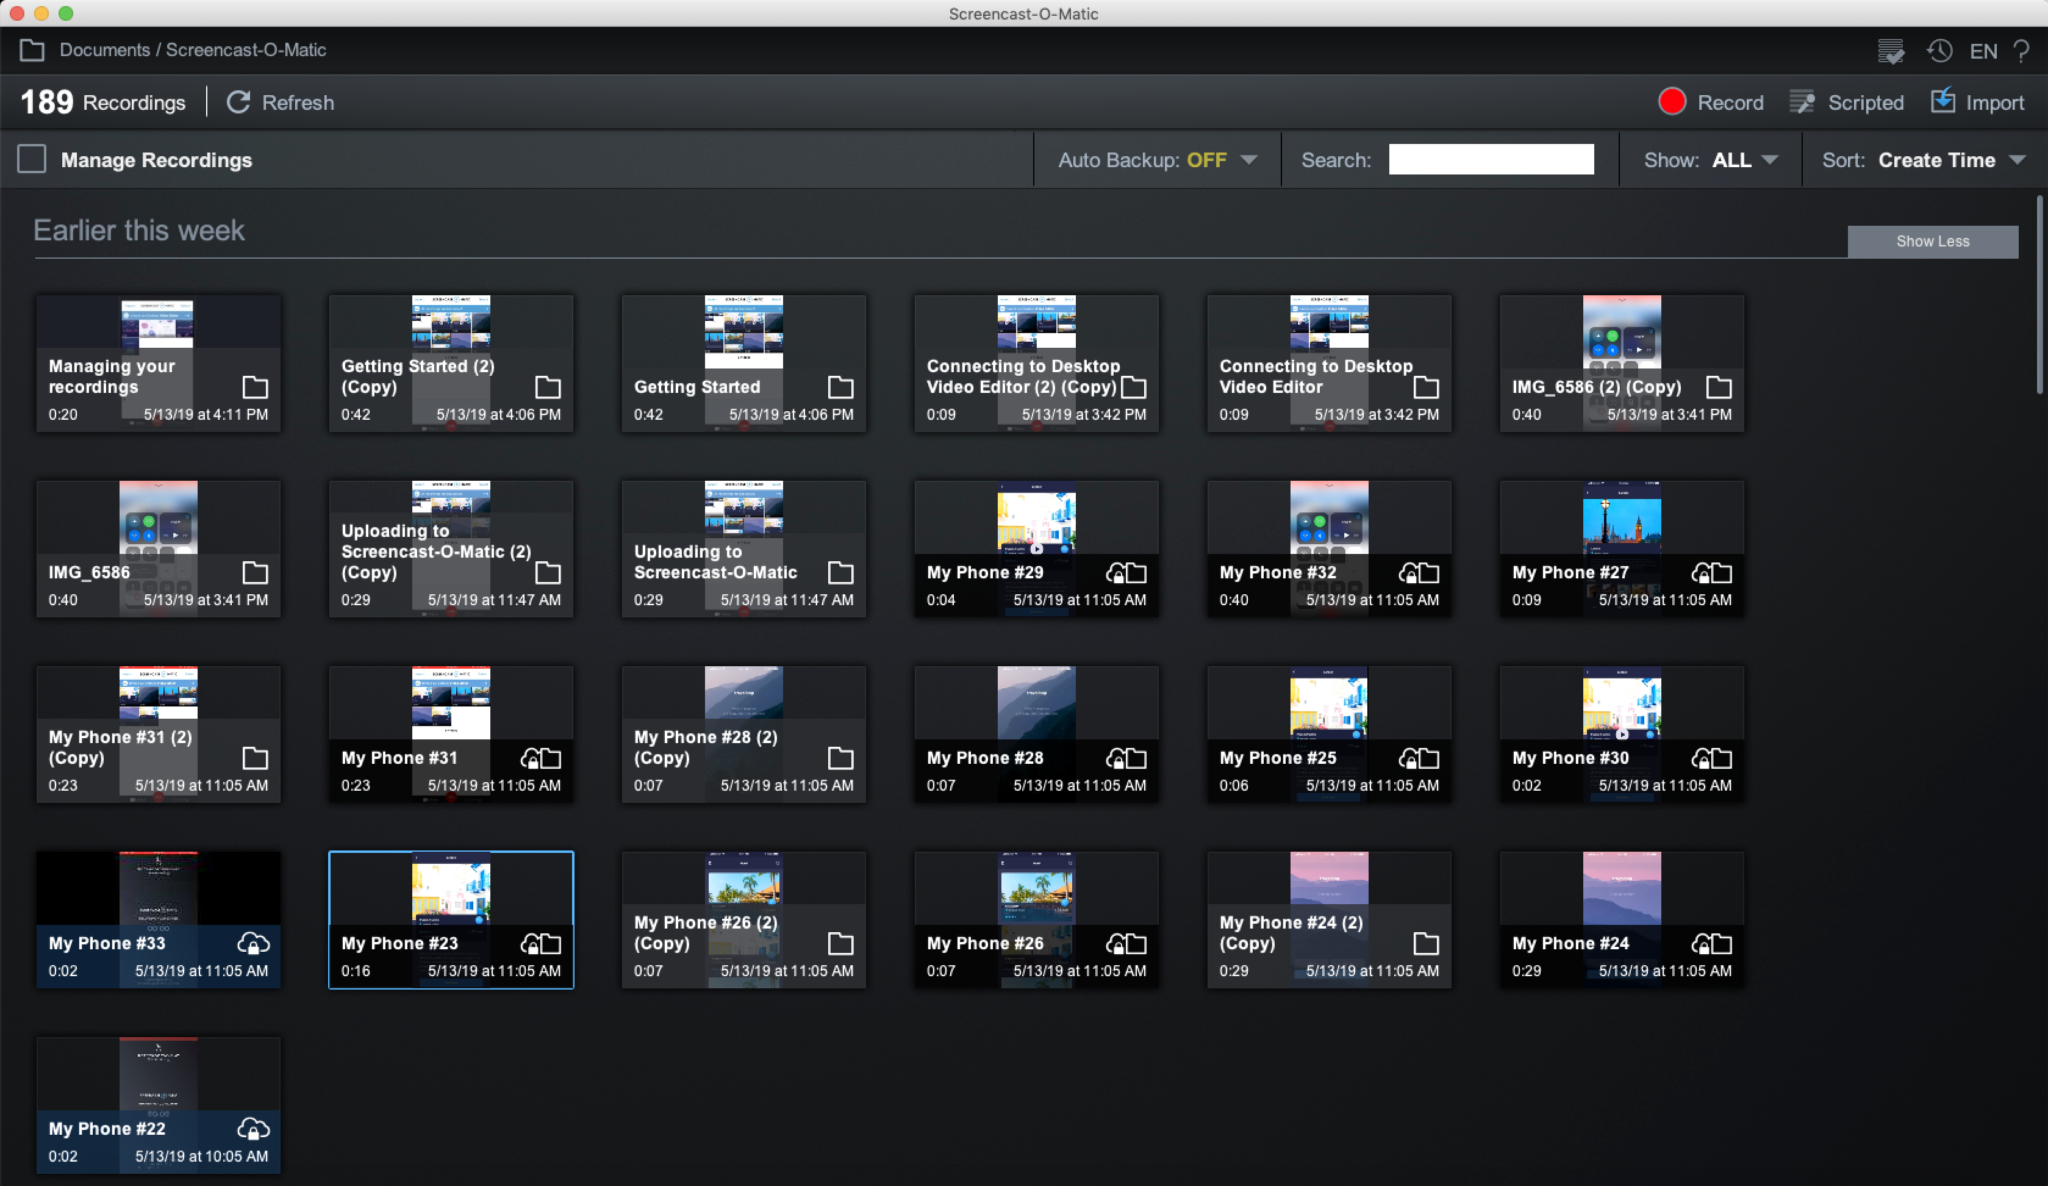The width and height of the screenshot is (2048, 1186).
Task: Open the history clock icon
Action: click(x=1940, y=50)
